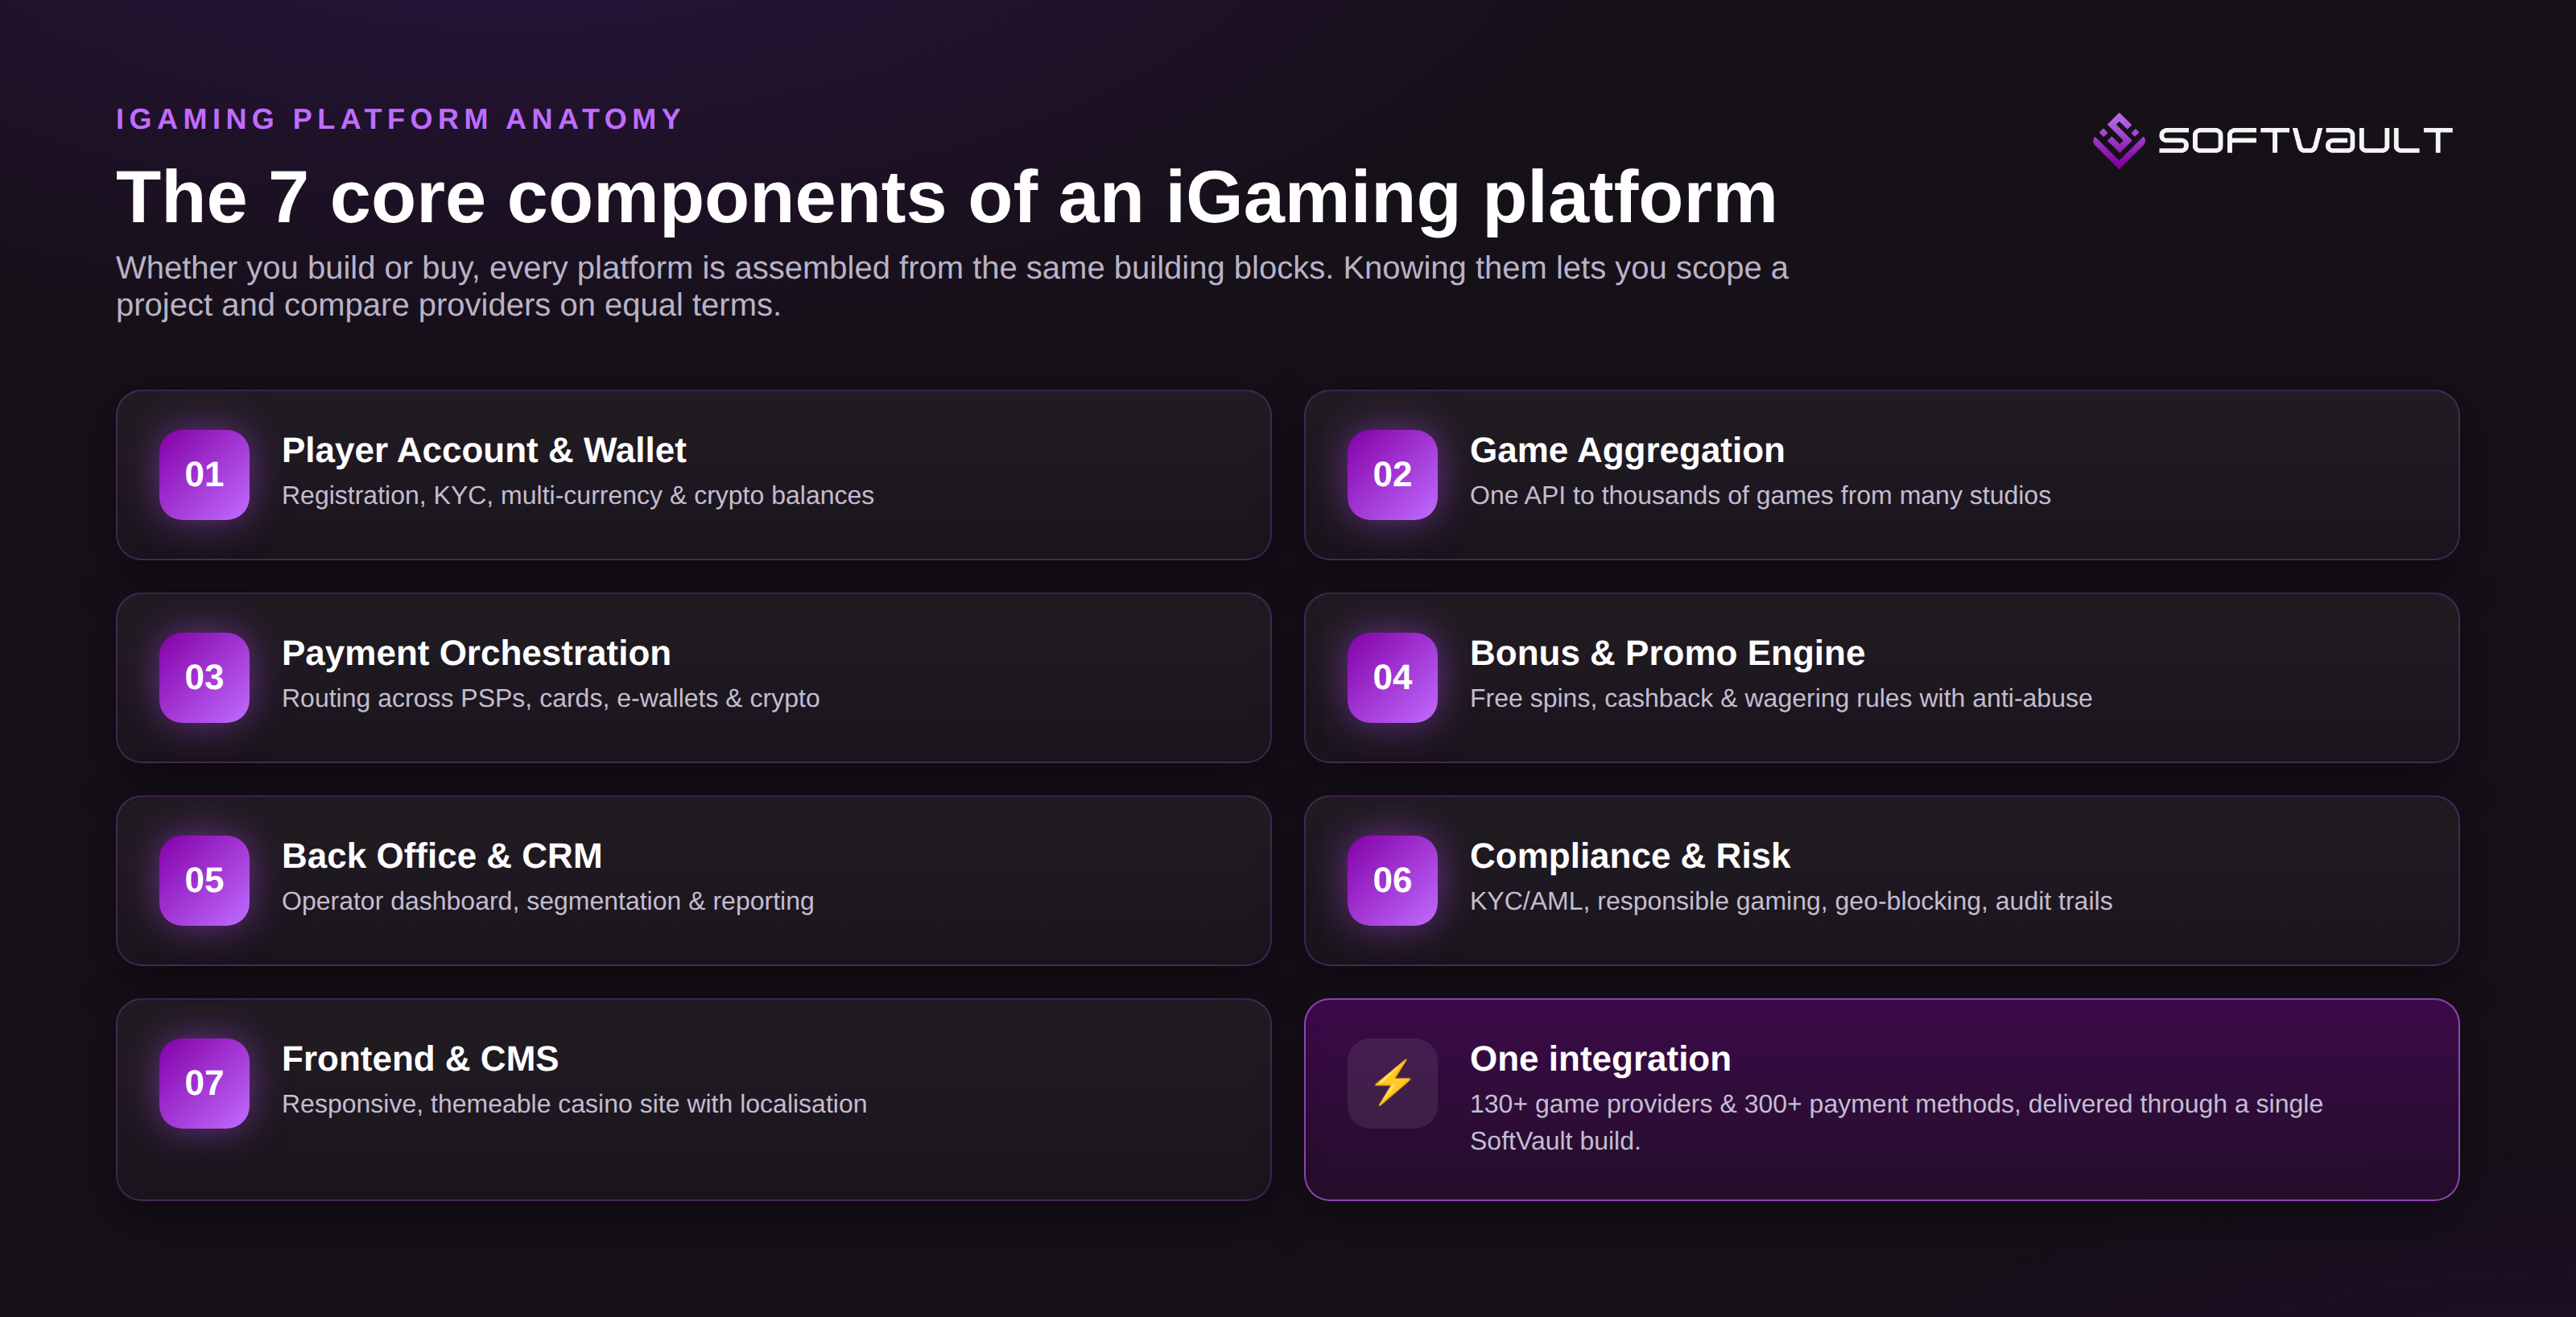Screen dimensions: 2576x1317
Task: Click the Compliance & Risk title
Action: pyautogui.click(x=1629, y=856)
